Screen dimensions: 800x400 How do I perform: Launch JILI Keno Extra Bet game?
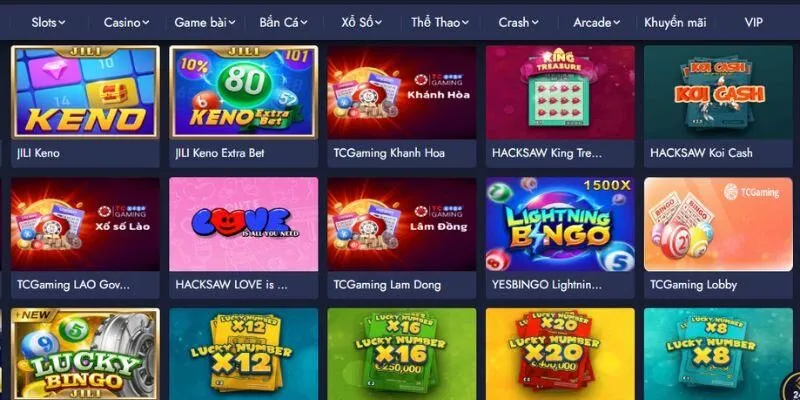243,92
